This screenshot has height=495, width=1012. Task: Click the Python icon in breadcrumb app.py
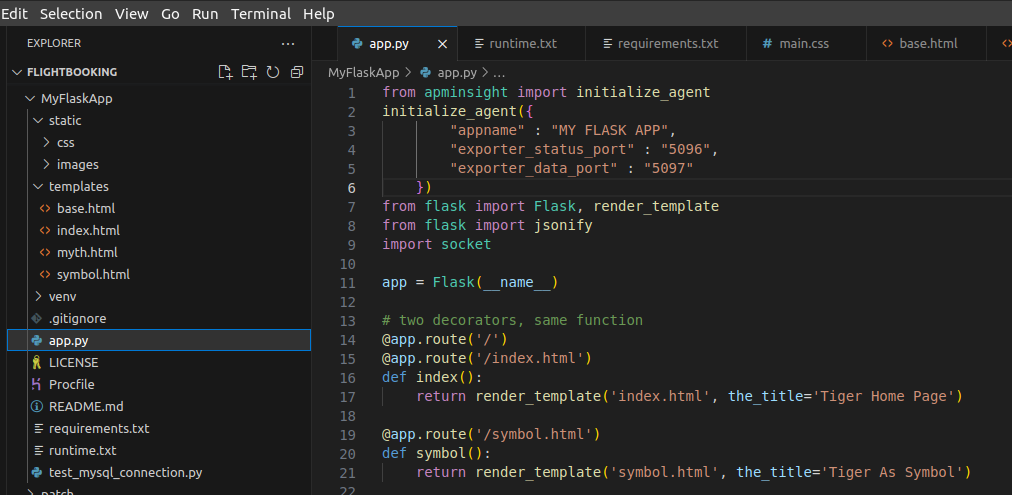coord(426,73)
